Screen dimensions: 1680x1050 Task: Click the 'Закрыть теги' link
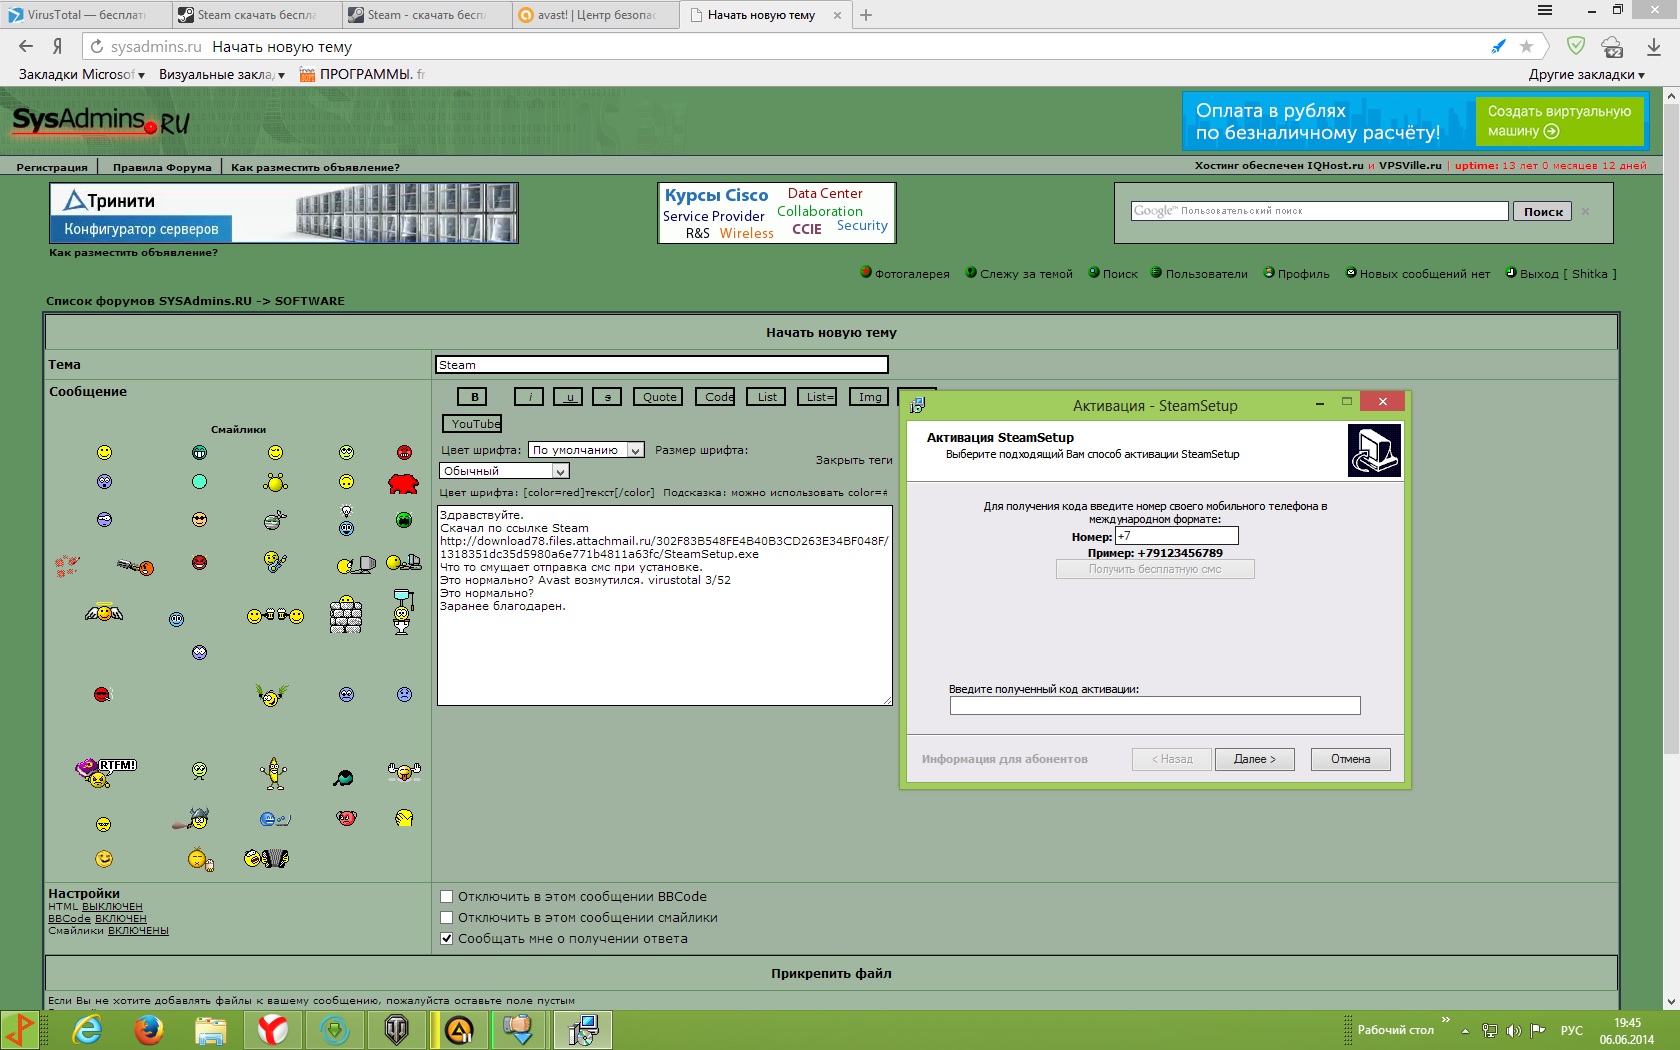(x=853, y=460)
